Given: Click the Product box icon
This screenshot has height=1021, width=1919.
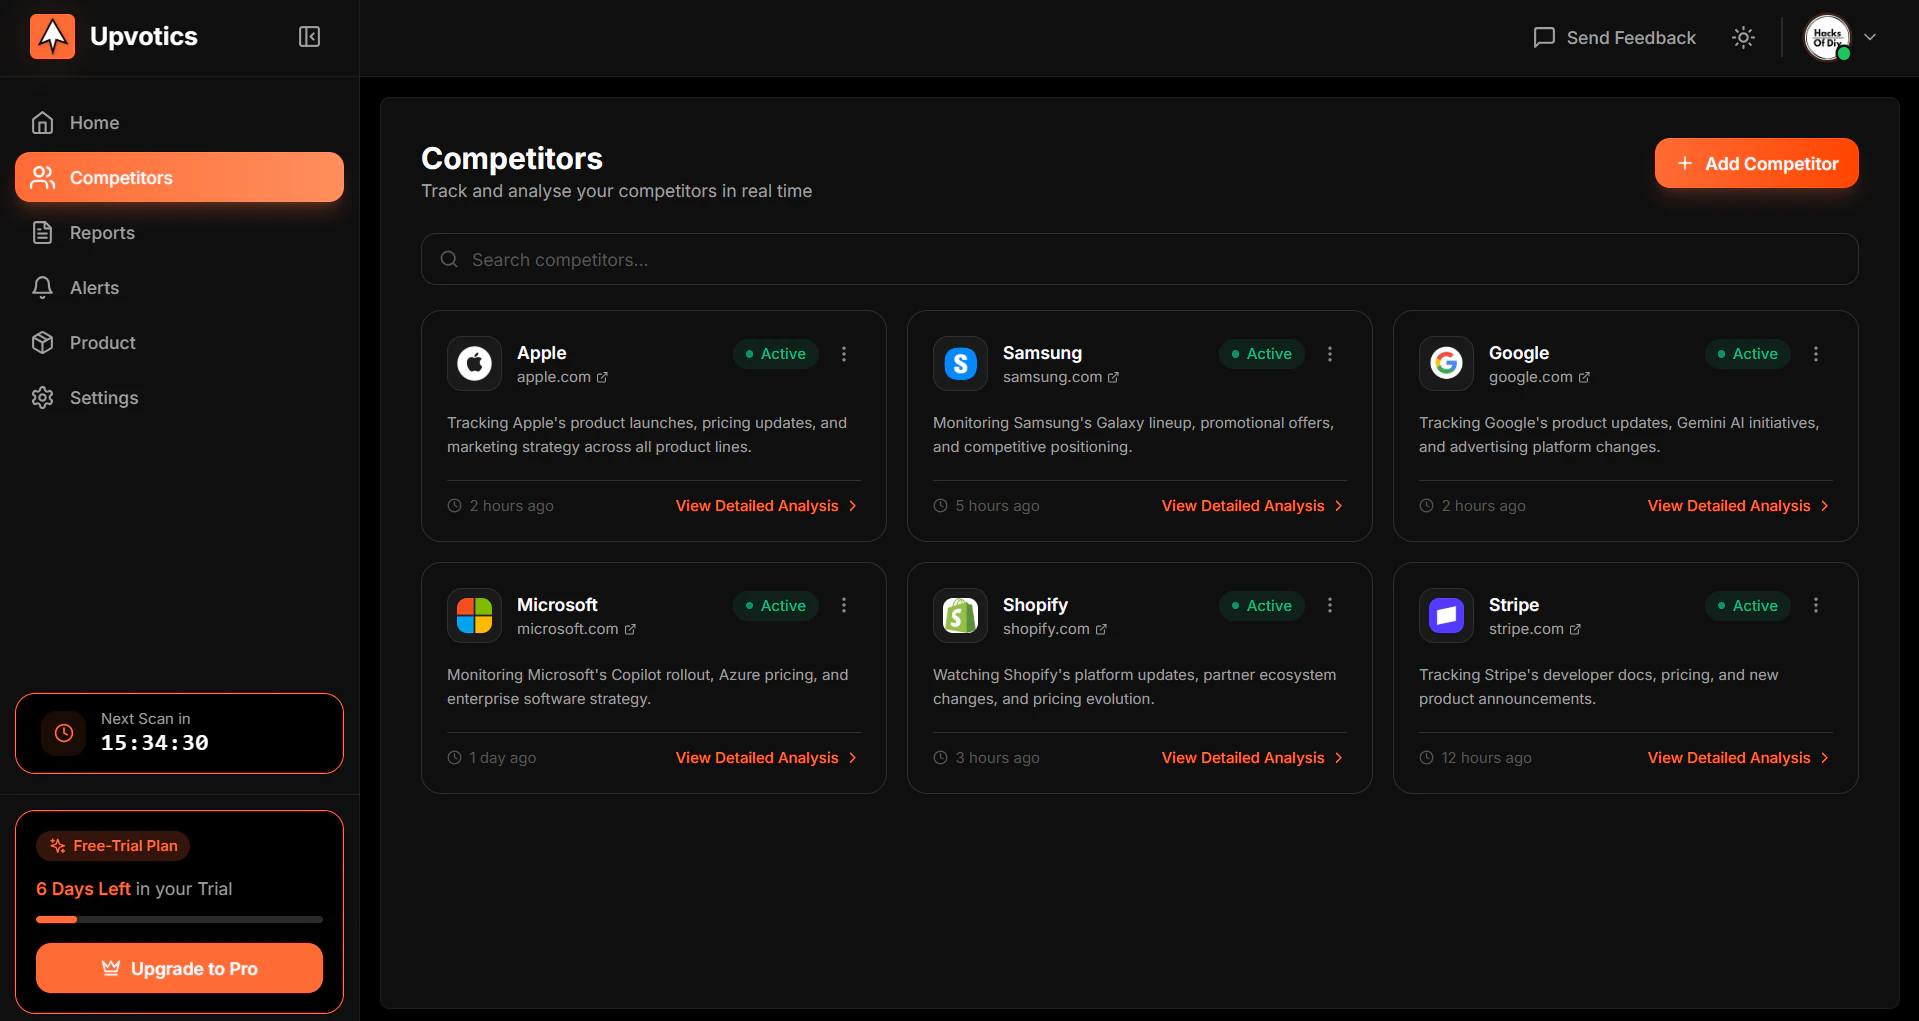Looking at the screenshot, I should coord(42,342).
